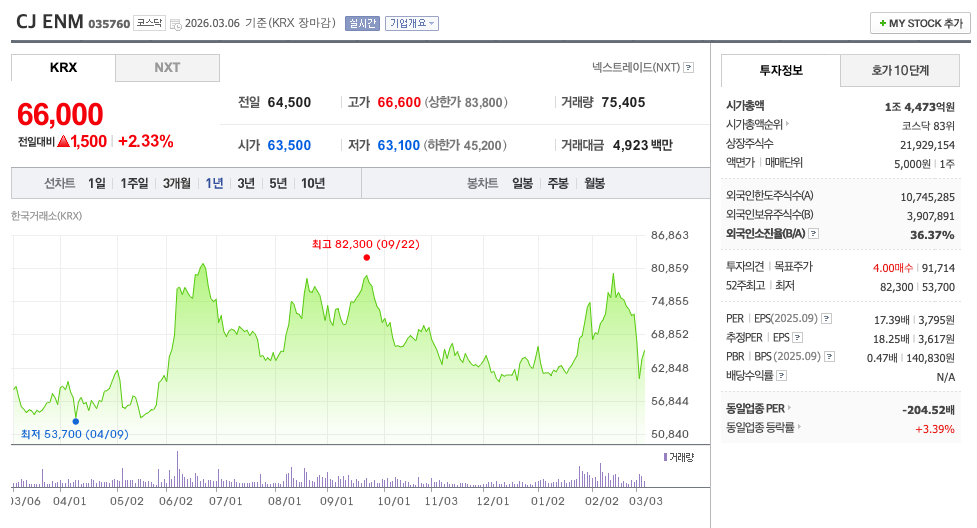Open help icon next to PBR BPS(2025.09)

tap(829, 357)
